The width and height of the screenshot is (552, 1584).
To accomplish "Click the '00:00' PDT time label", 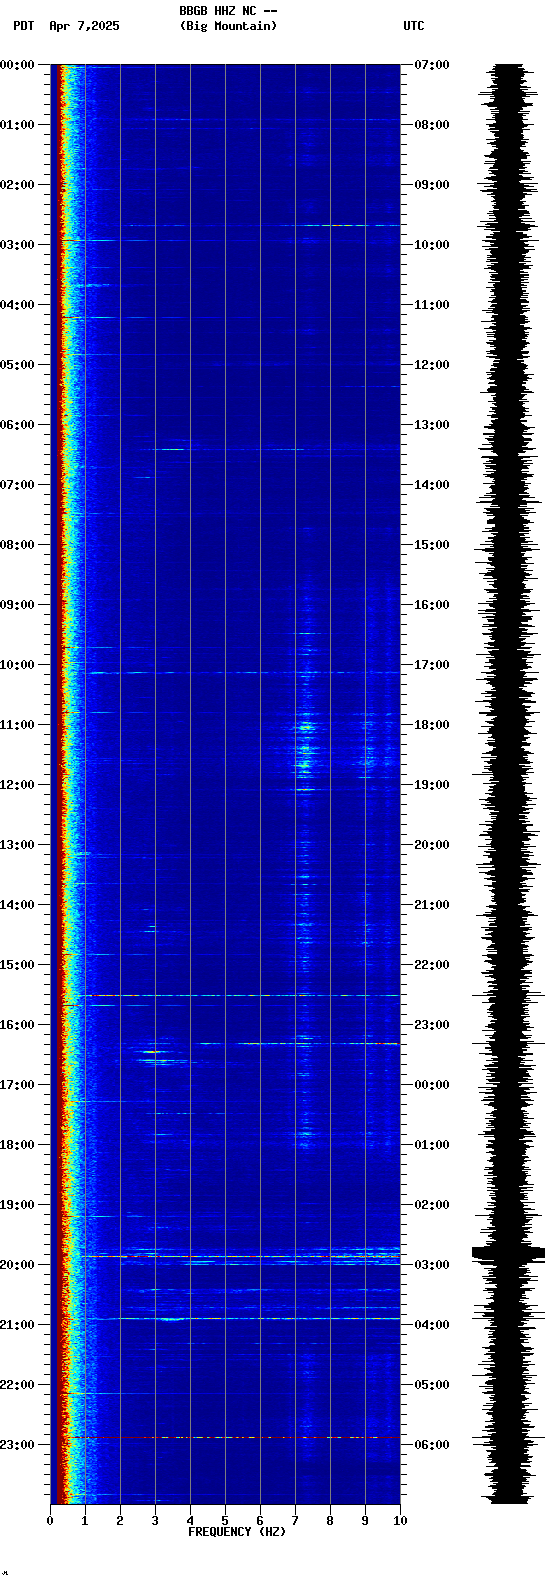I will click(x=17, y=65).
